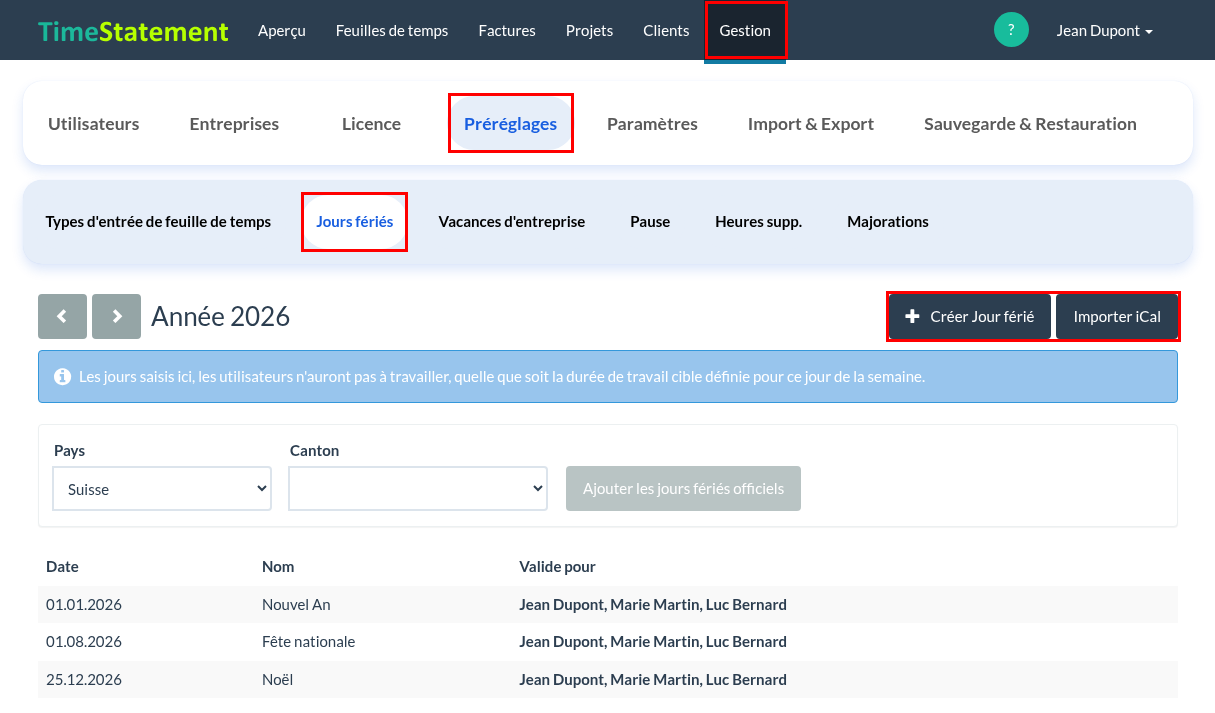The image size is (1215, 713).
Task: Click the TimeStatement logo
Action: tap(133, 31)
